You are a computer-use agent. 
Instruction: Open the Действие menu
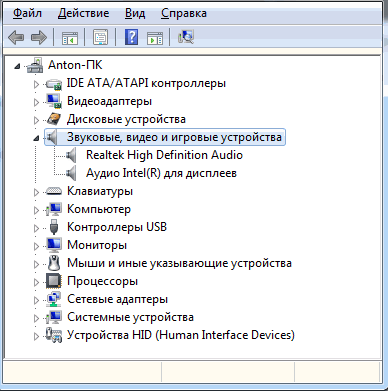coord(83,13)
